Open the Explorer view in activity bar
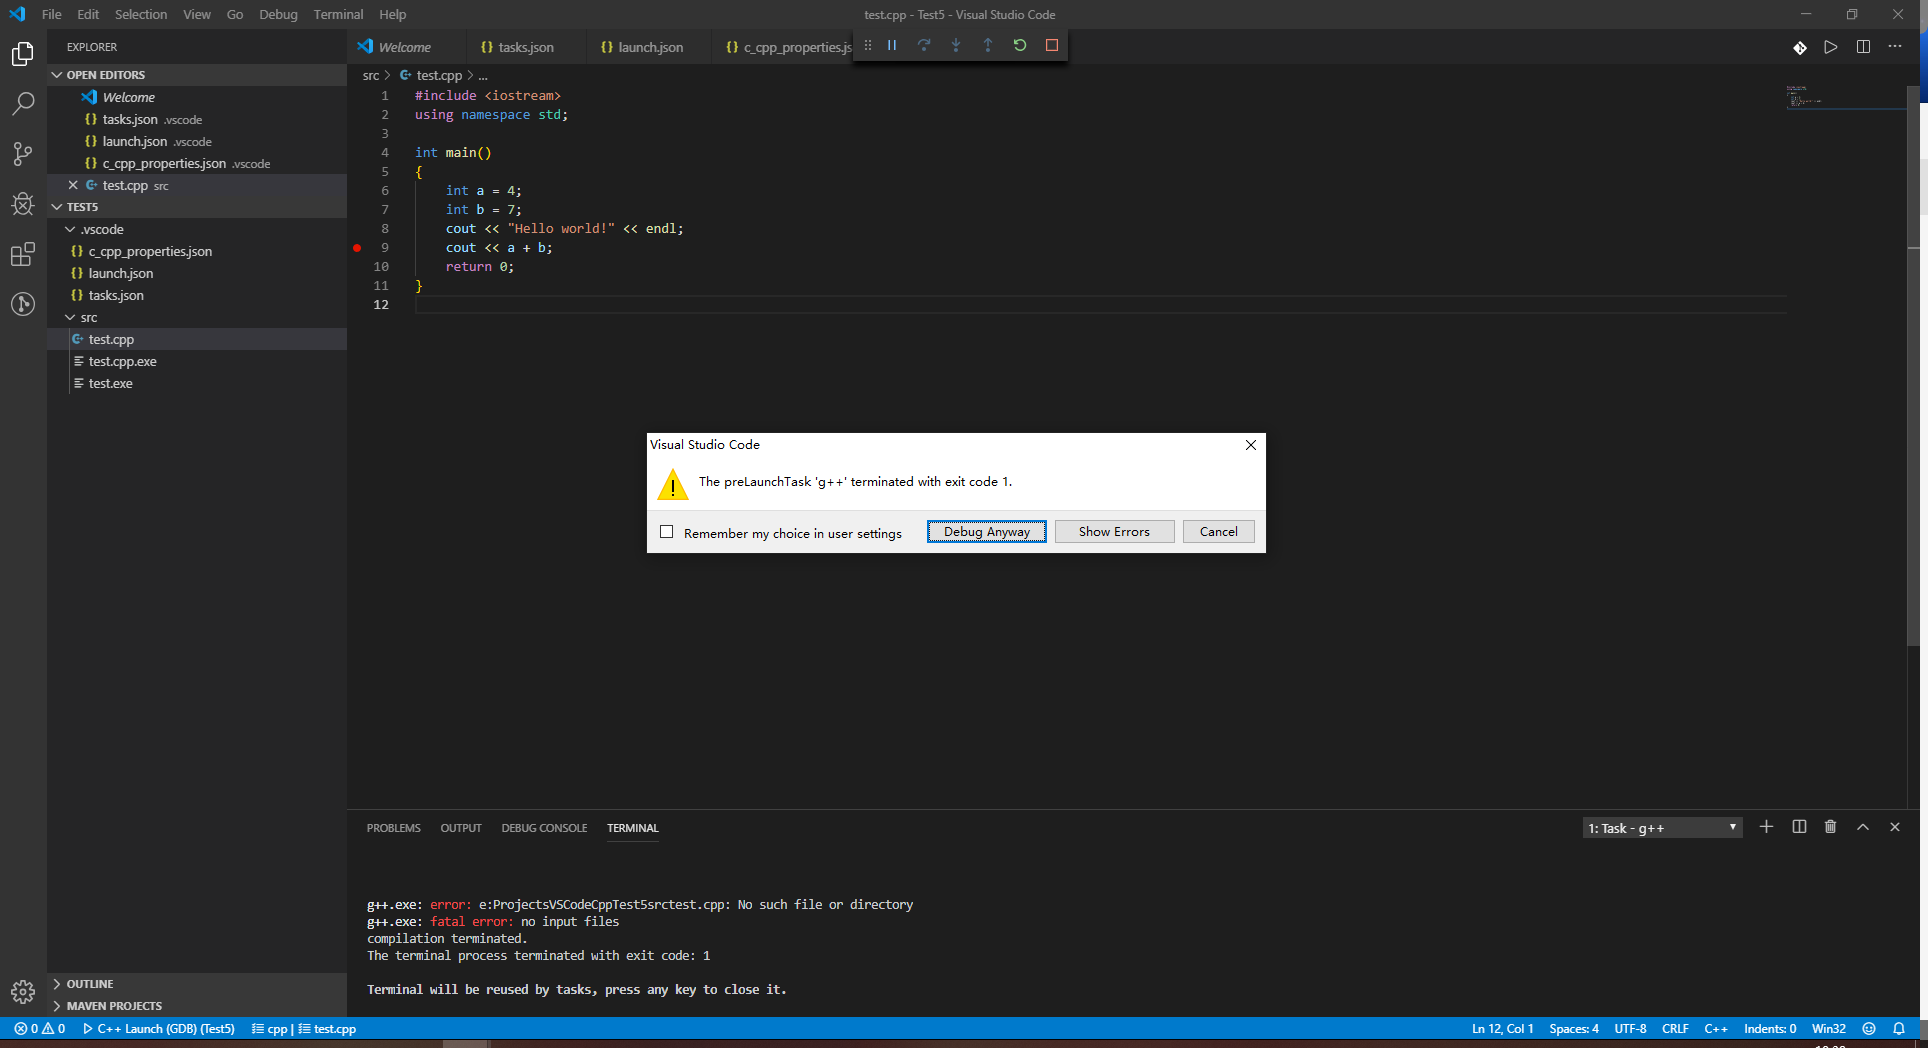 pos(23,54)
